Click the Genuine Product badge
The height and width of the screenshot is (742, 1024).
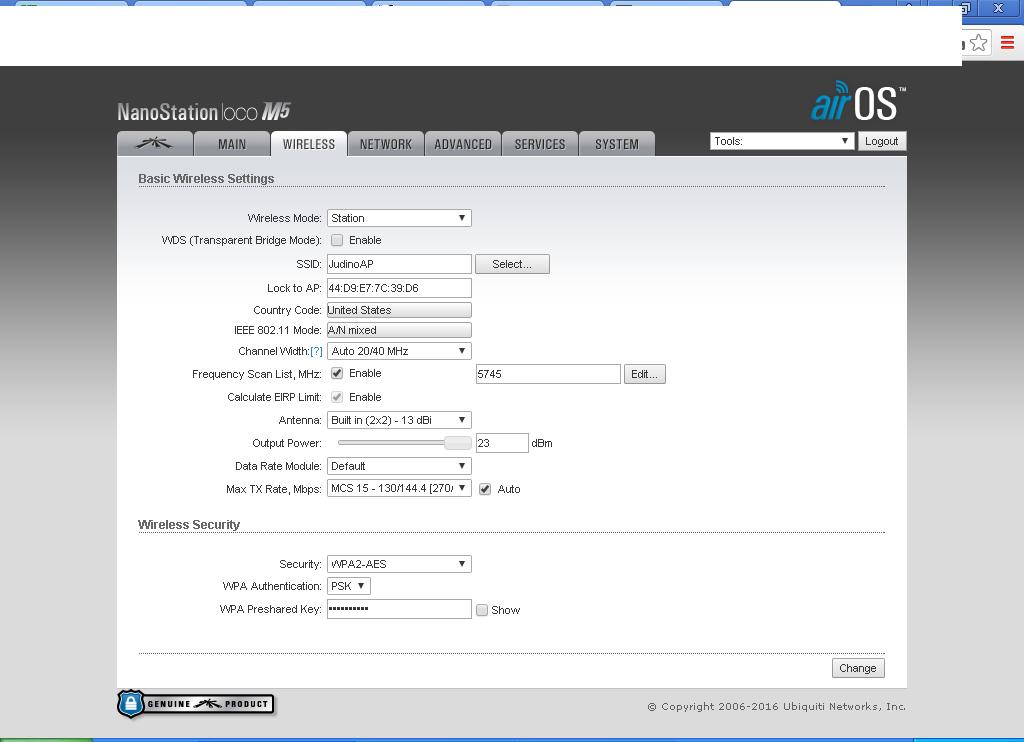(196, 704)
